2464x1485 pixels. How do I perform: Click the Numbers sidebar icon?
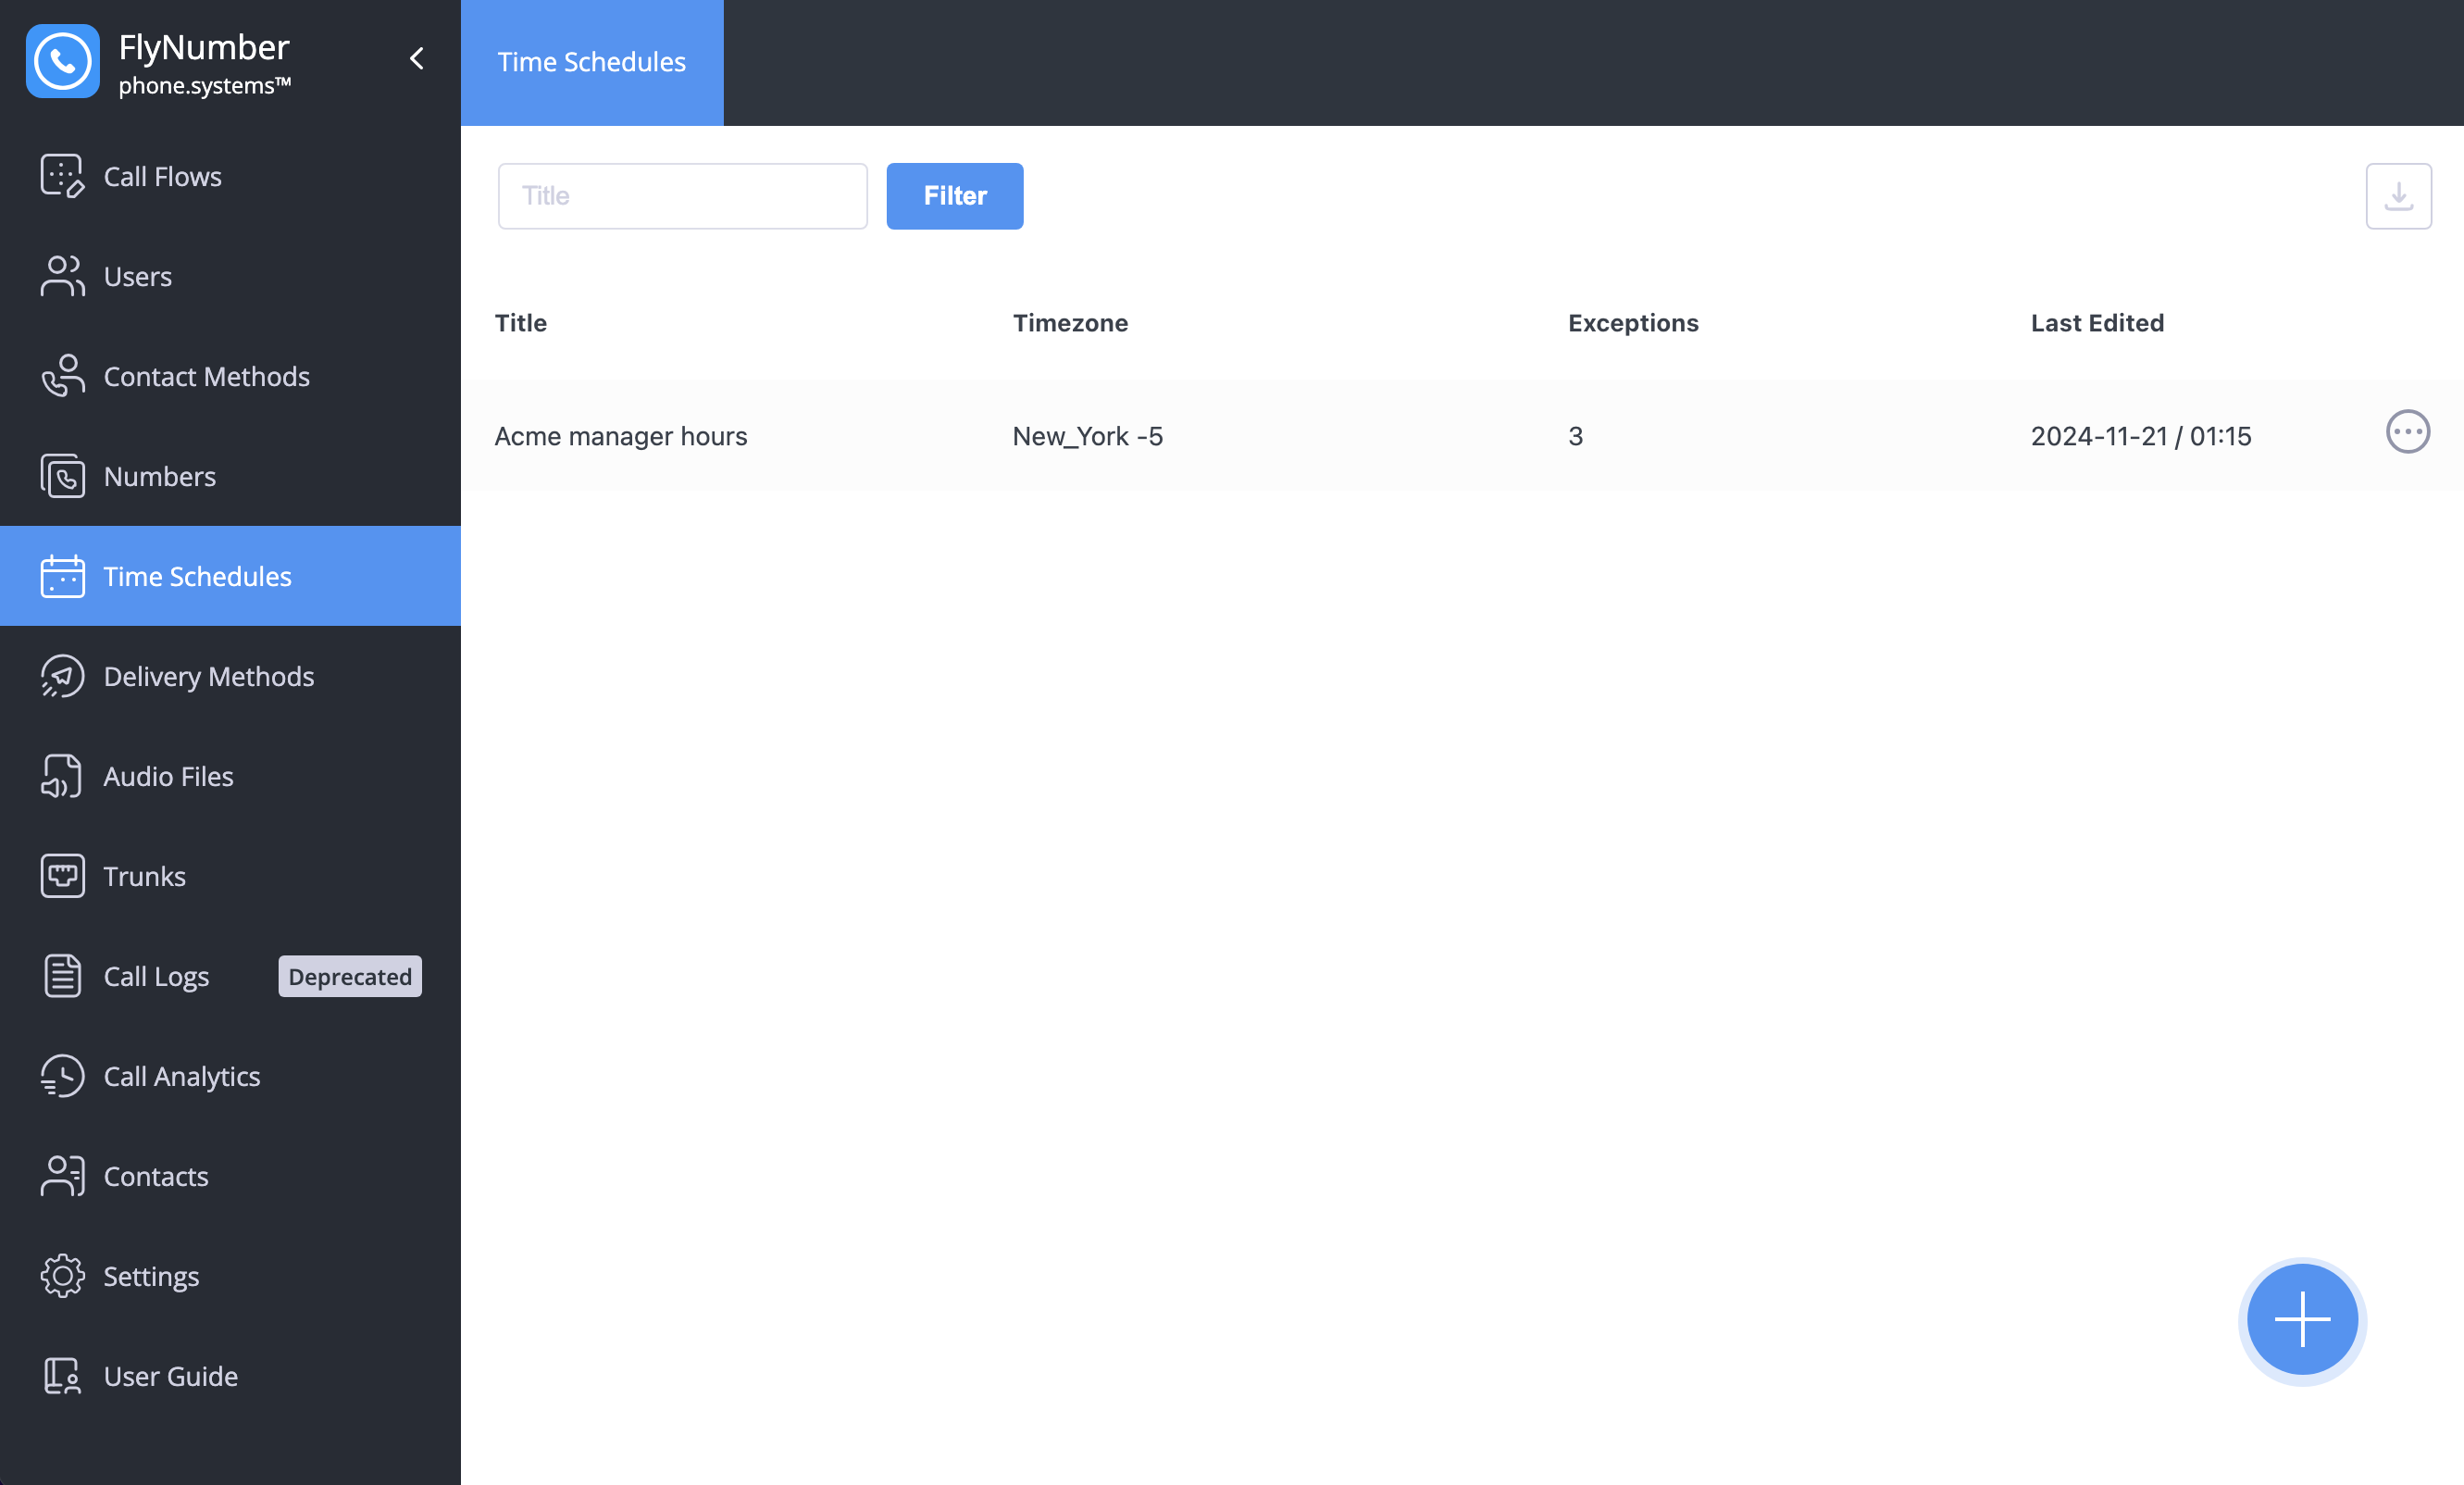62,476
